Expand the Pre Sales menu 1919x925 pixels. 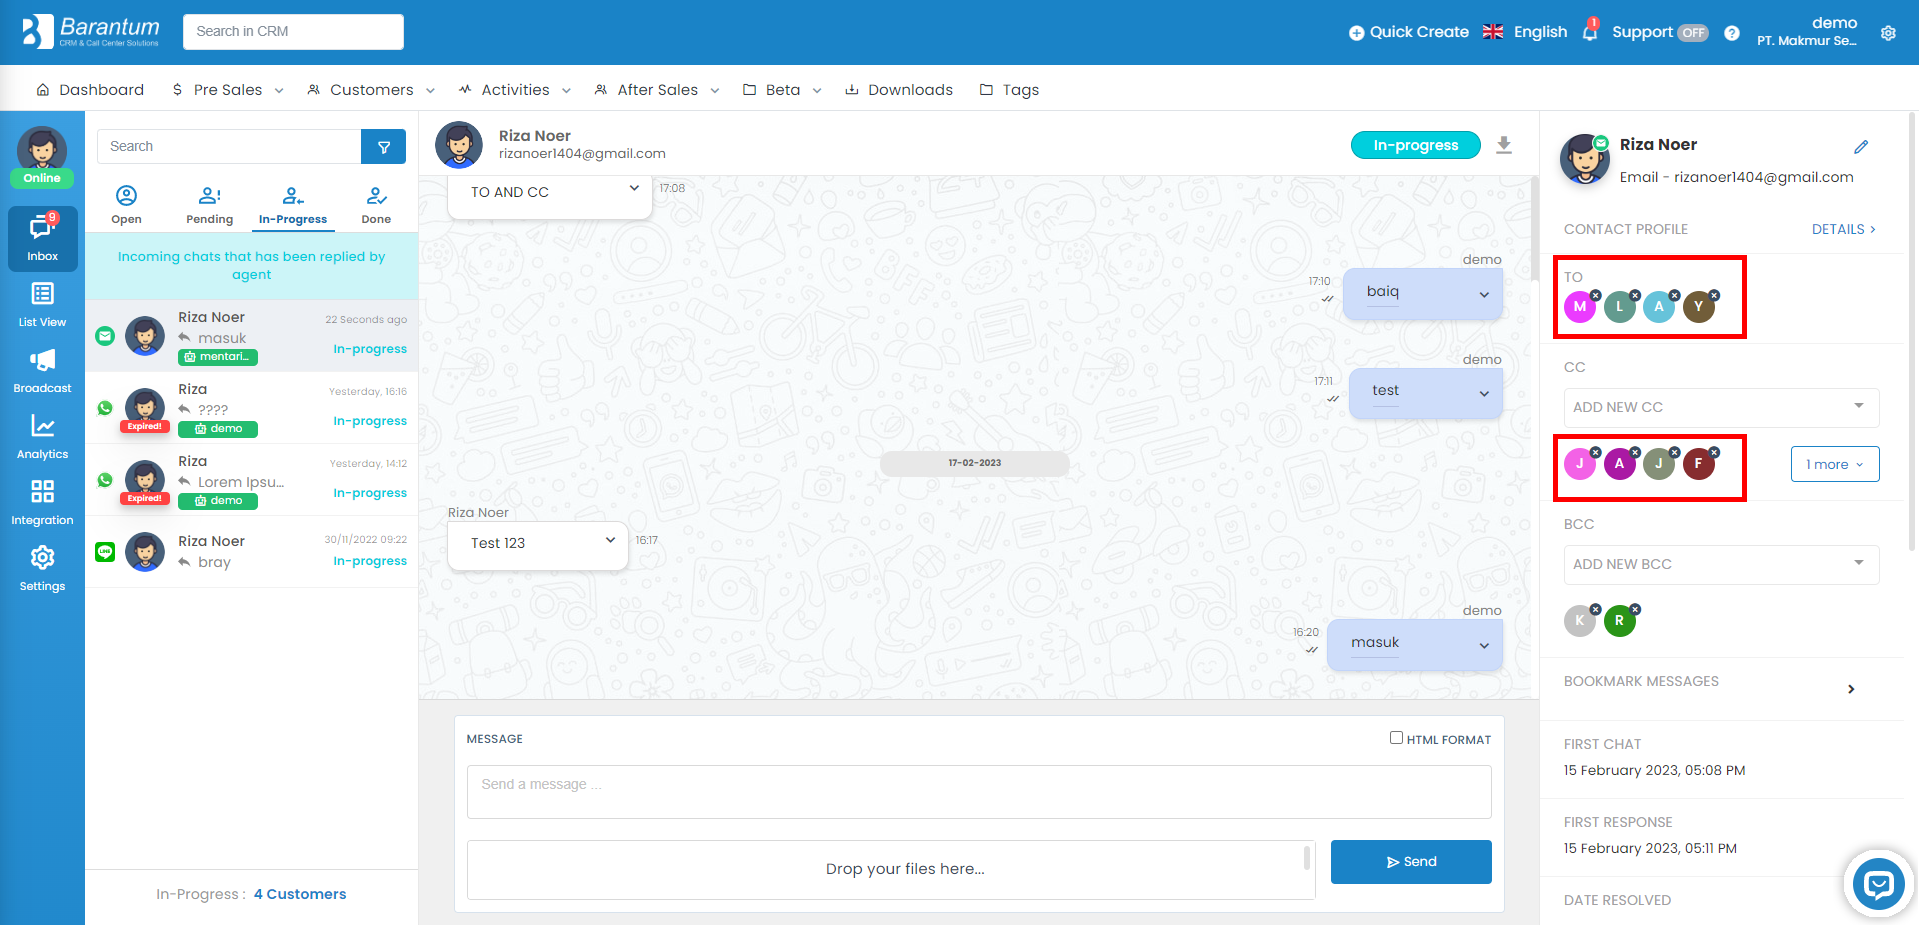pos(228,90)
